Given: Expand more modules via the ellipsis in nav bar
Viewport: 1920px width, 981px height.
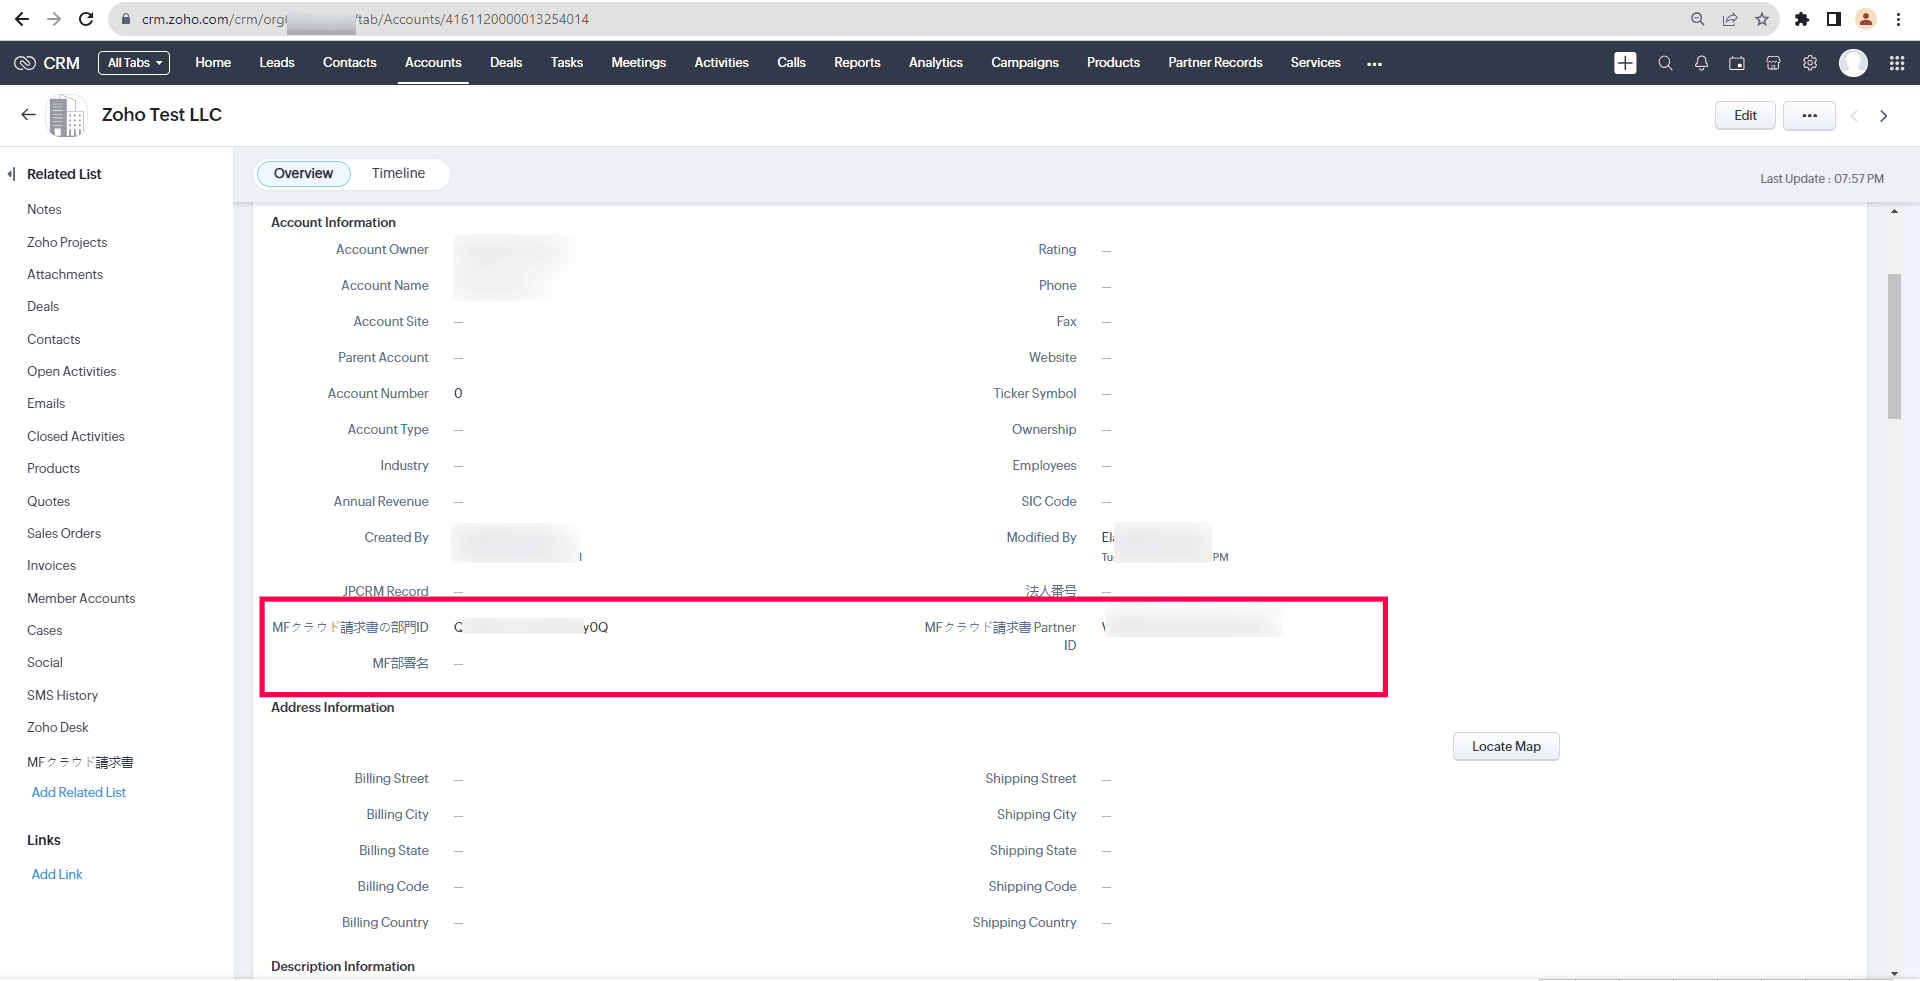Looking at the screenshot, I should (1374, 63).
